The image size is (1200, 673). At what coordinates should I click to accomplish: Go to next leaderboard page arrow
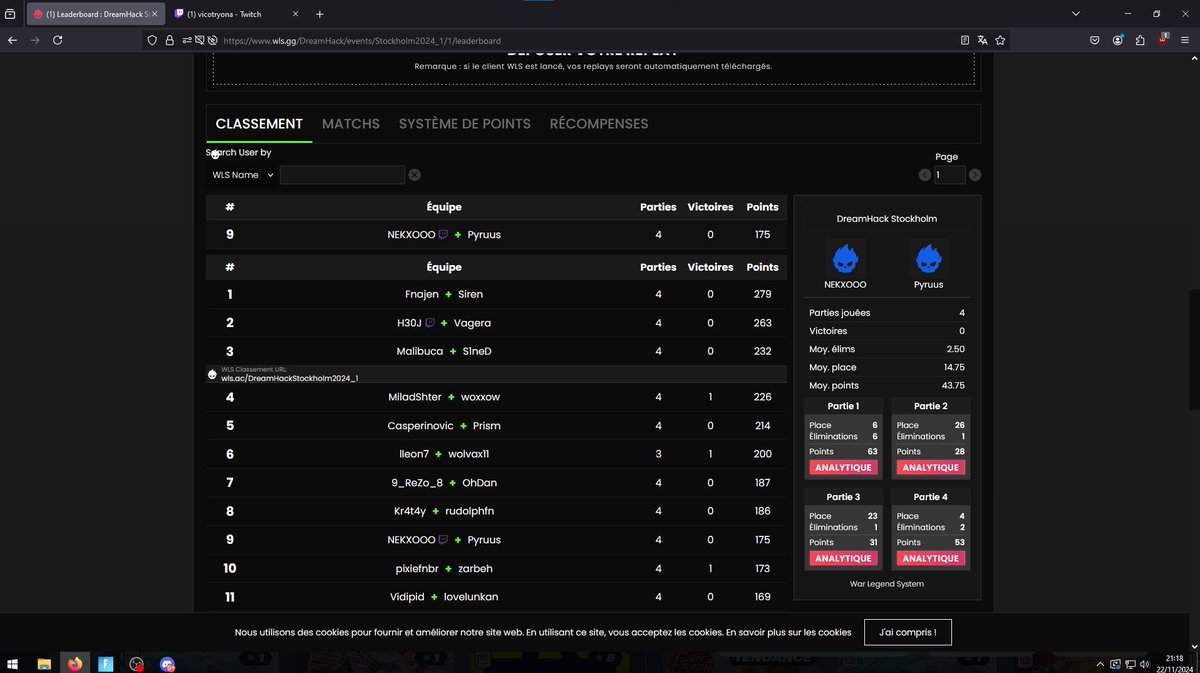tap(975, 175)
